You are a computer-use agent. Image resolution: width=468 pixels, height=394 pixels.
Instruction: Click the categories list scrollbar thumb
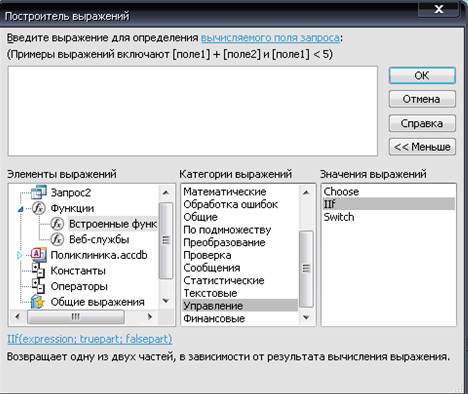(x=306, y=269)
